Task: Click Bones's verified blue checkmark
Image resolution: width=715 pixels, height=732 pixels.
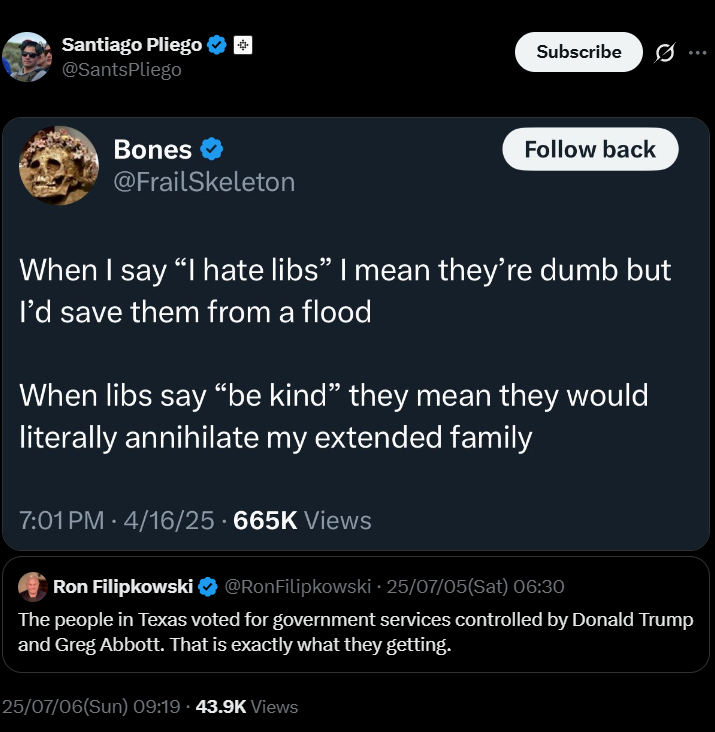Action: (211, 149)
